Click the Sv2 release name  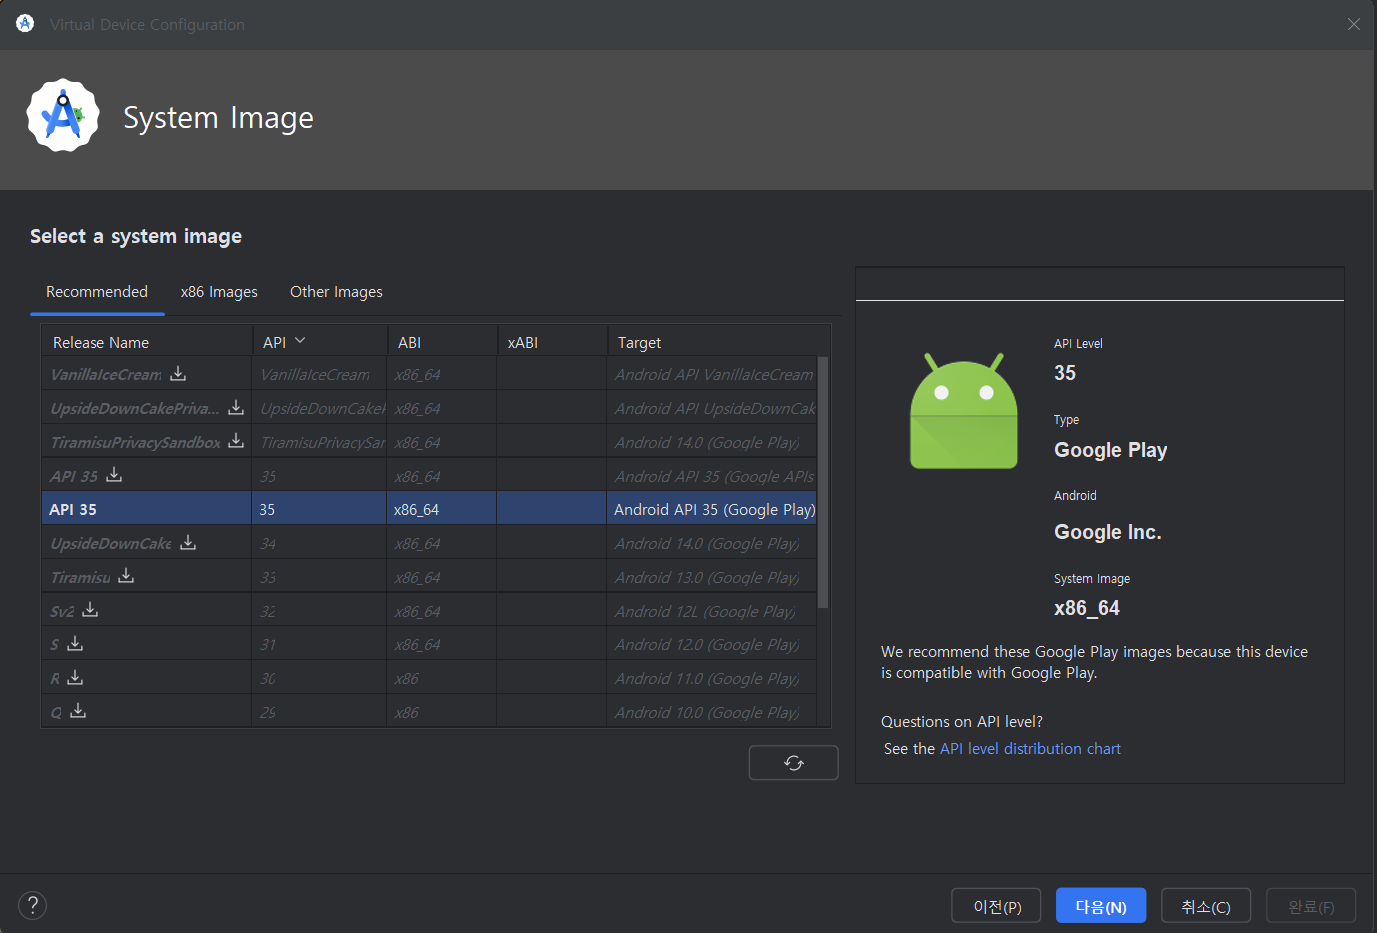[x=62, y=611]
